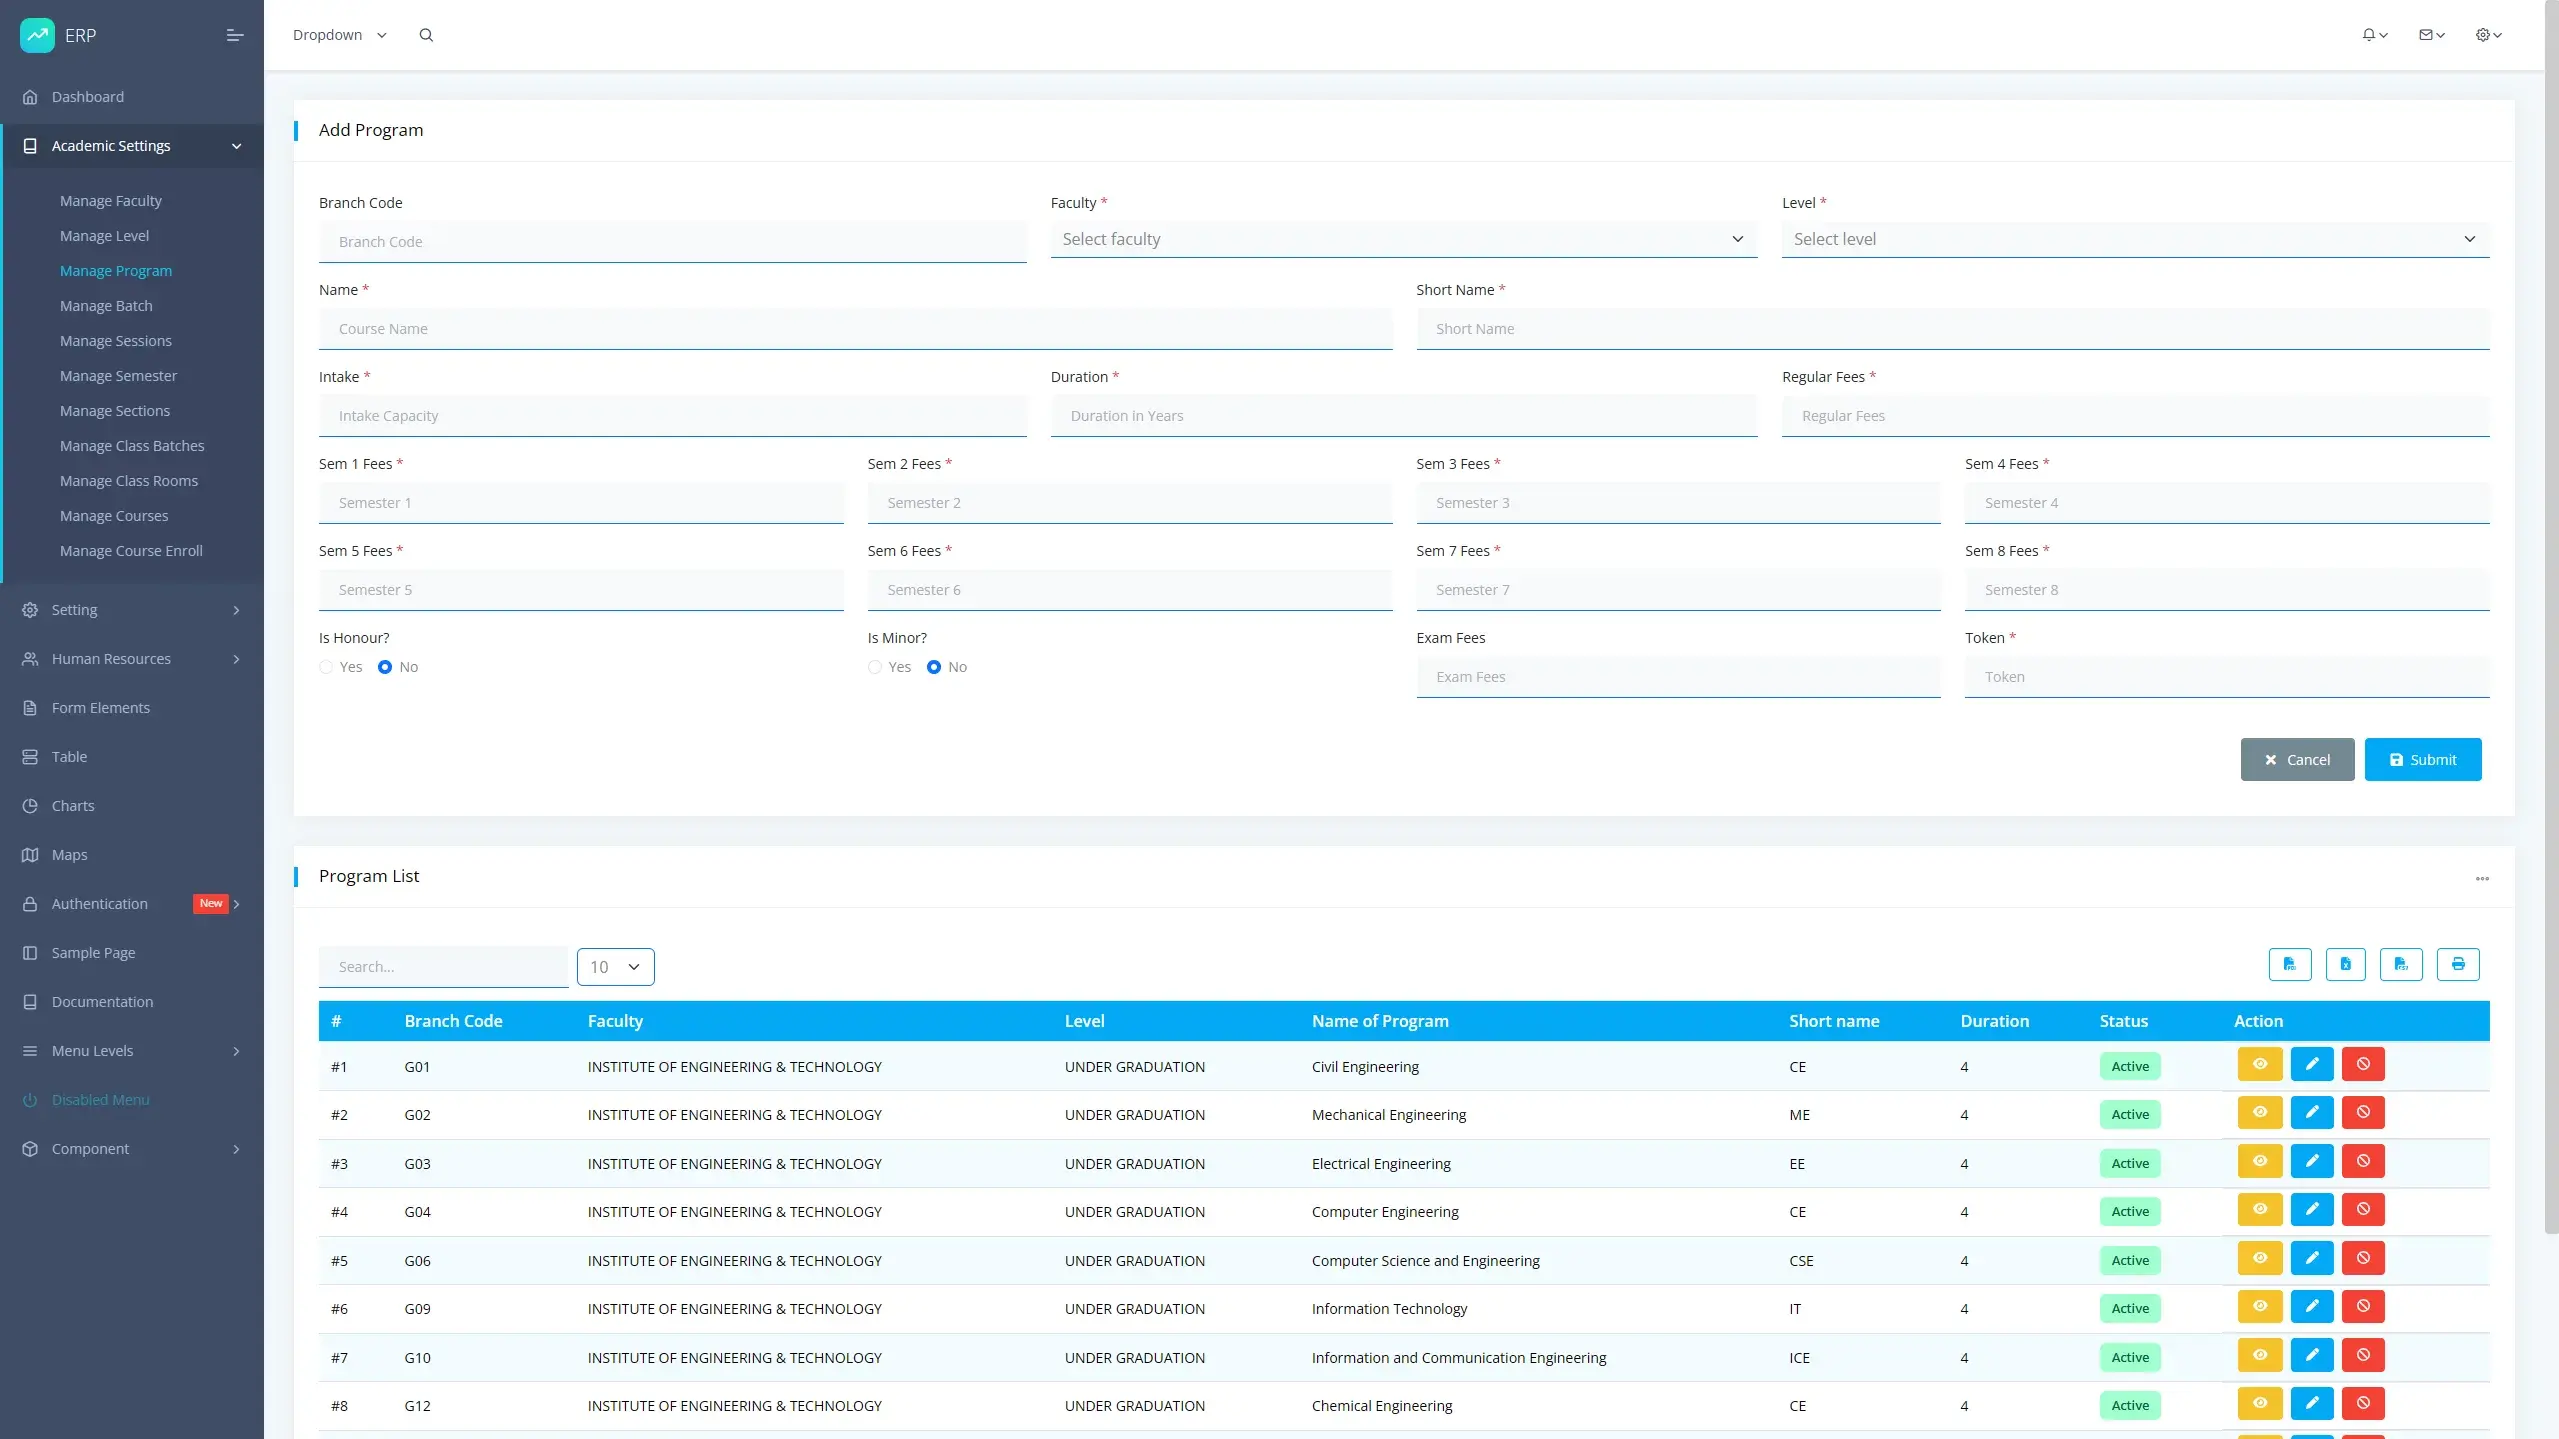The width and height of the screenshot is (2559, 1439).
Task: Disable the Civil Engineering program
Action: 2363,1064
